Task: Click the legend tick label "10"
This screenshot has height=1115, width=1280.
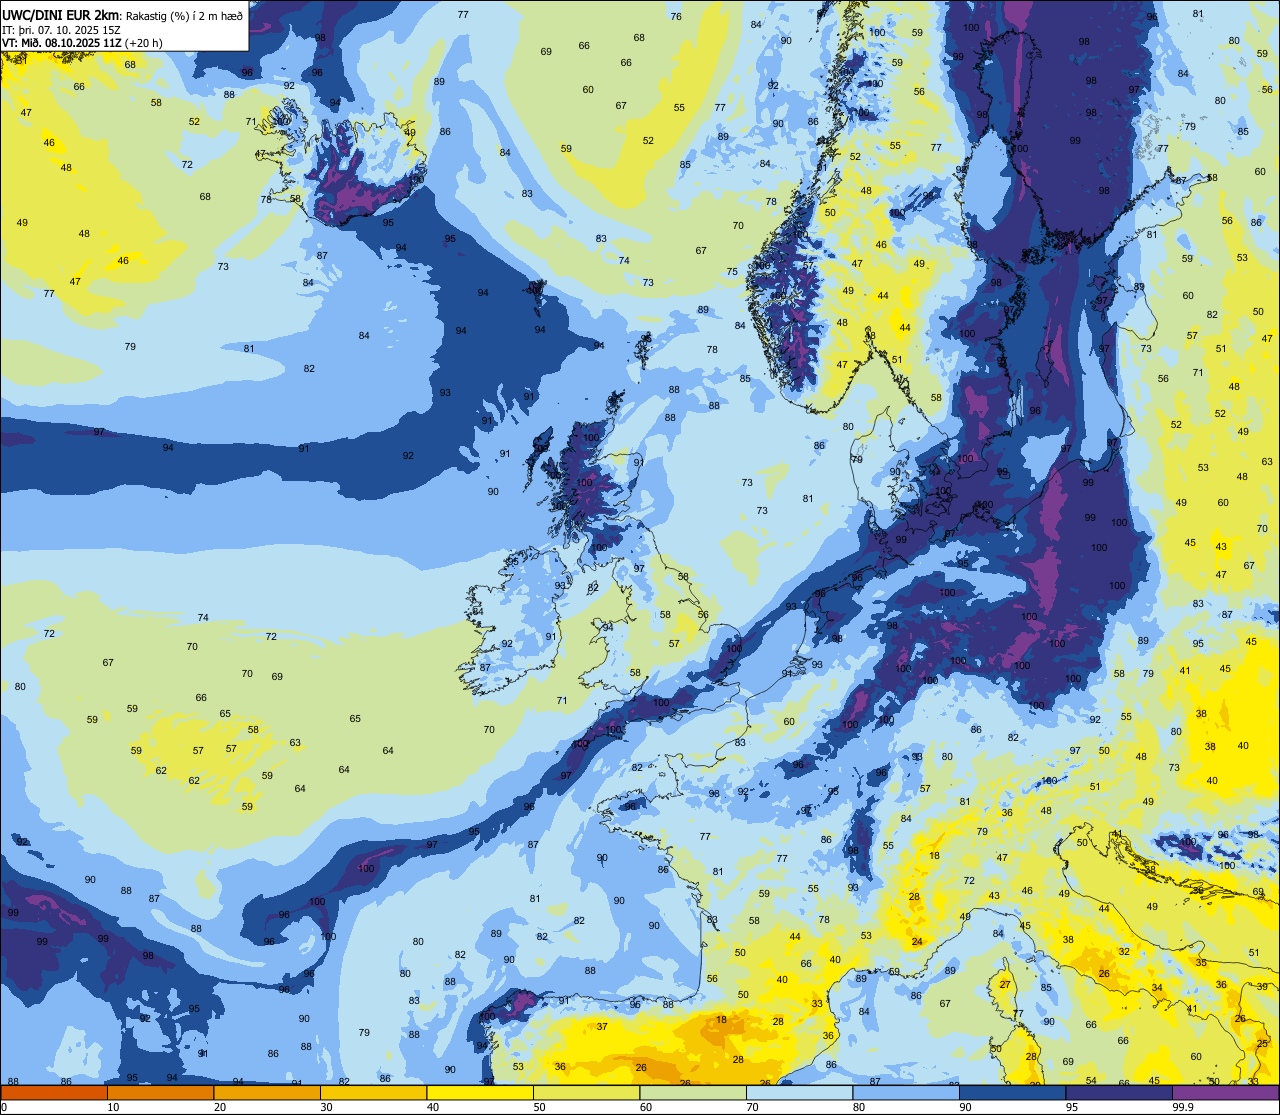Action: (113, 1107)
